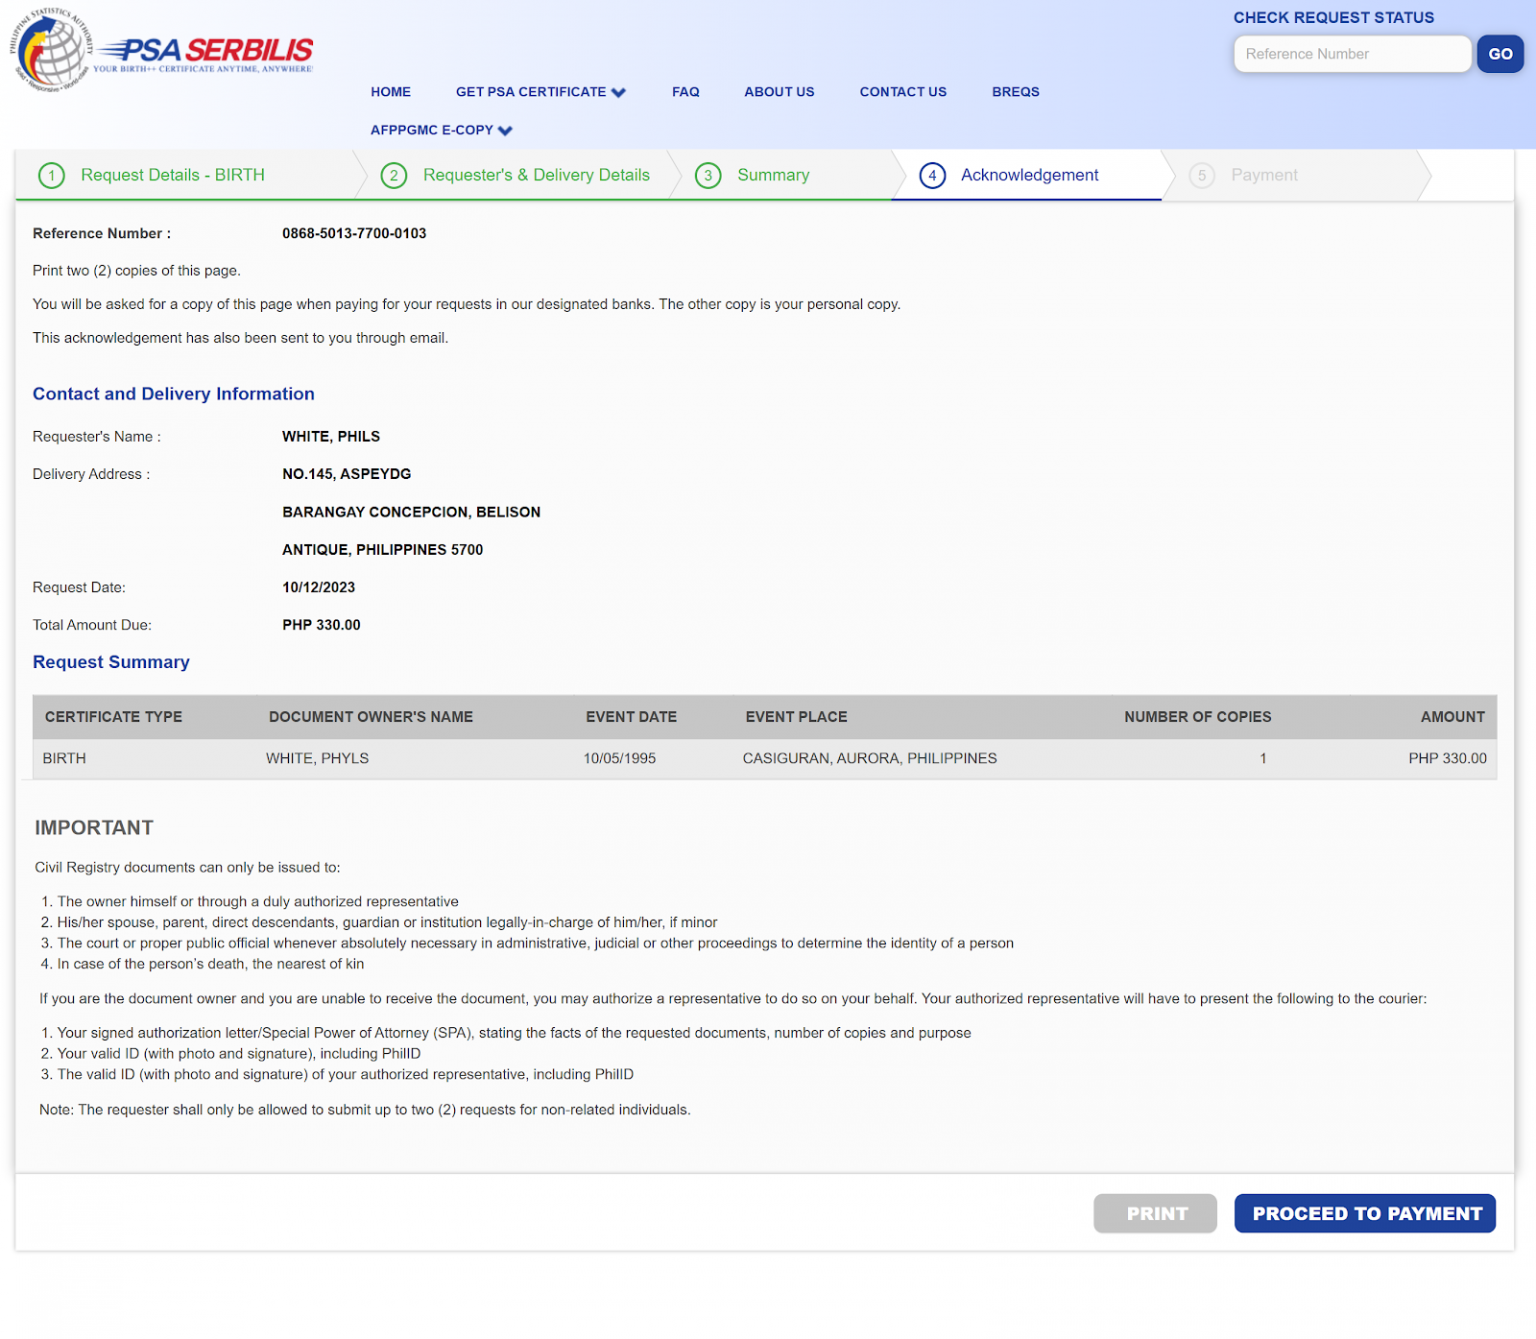Select the BREQS menu item
The height and width of the screenshot is (1339, 1536).
(1015, 92)
